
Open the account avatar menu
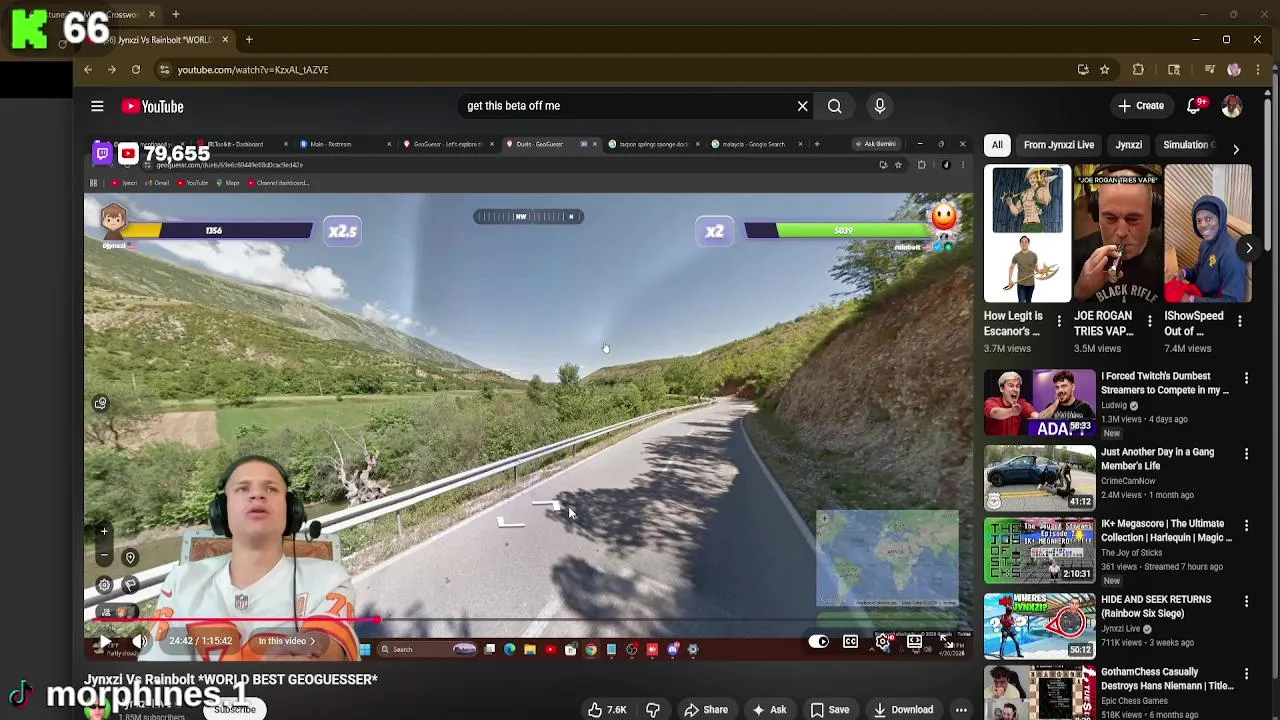point(1232,106)
